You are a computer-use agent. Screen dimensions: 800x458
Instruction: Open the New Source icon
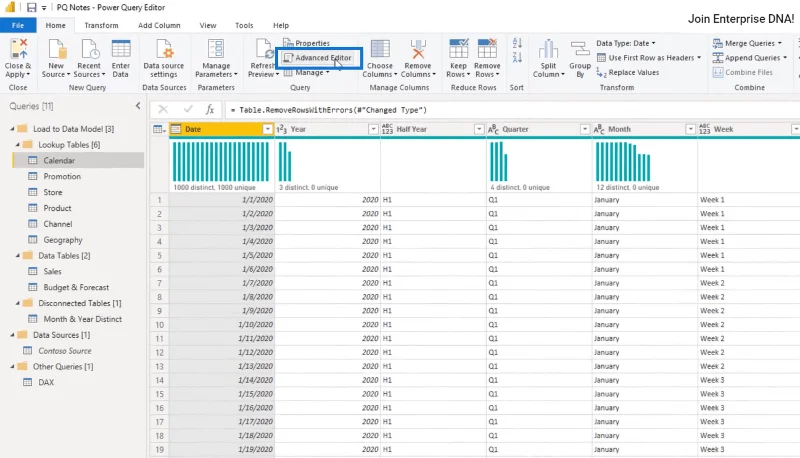coord(56,49)
